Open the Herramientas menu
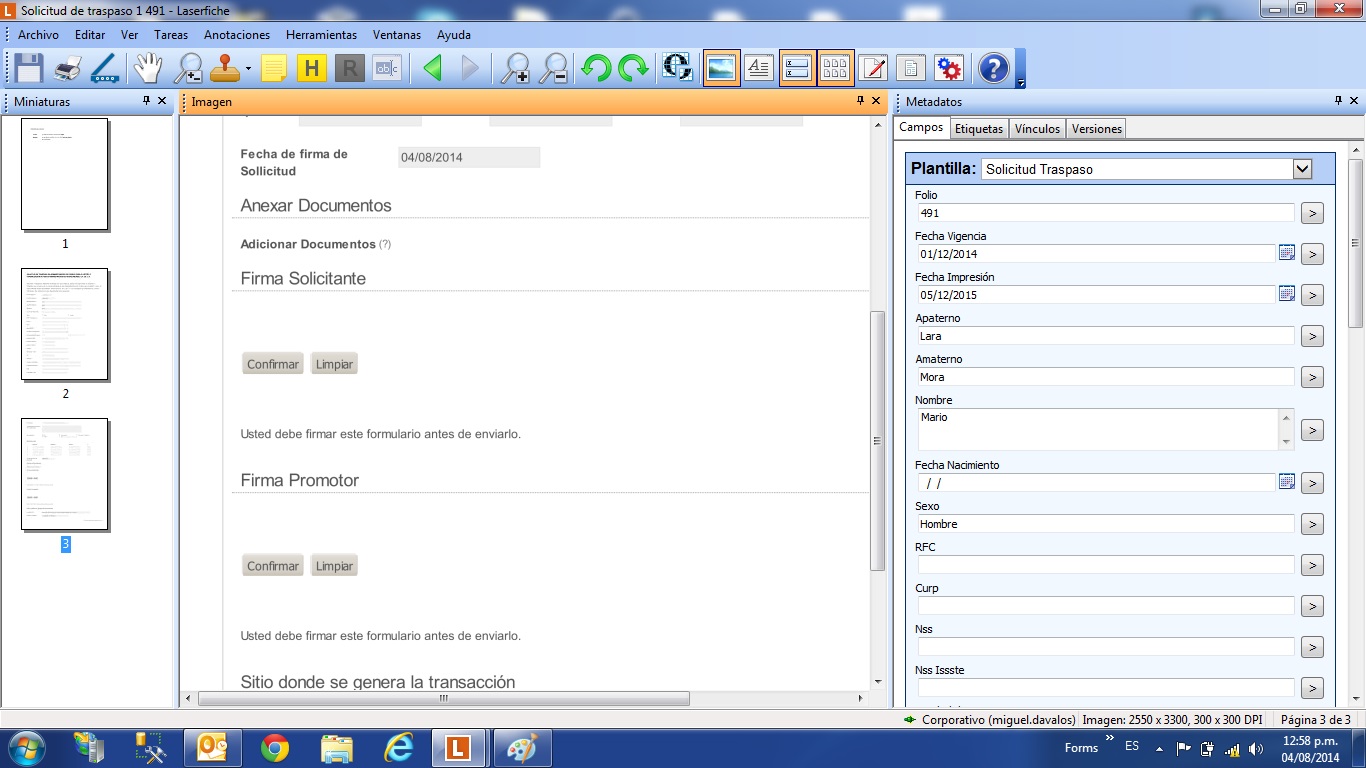This screenshot has width=1366, height=768. 321,34
